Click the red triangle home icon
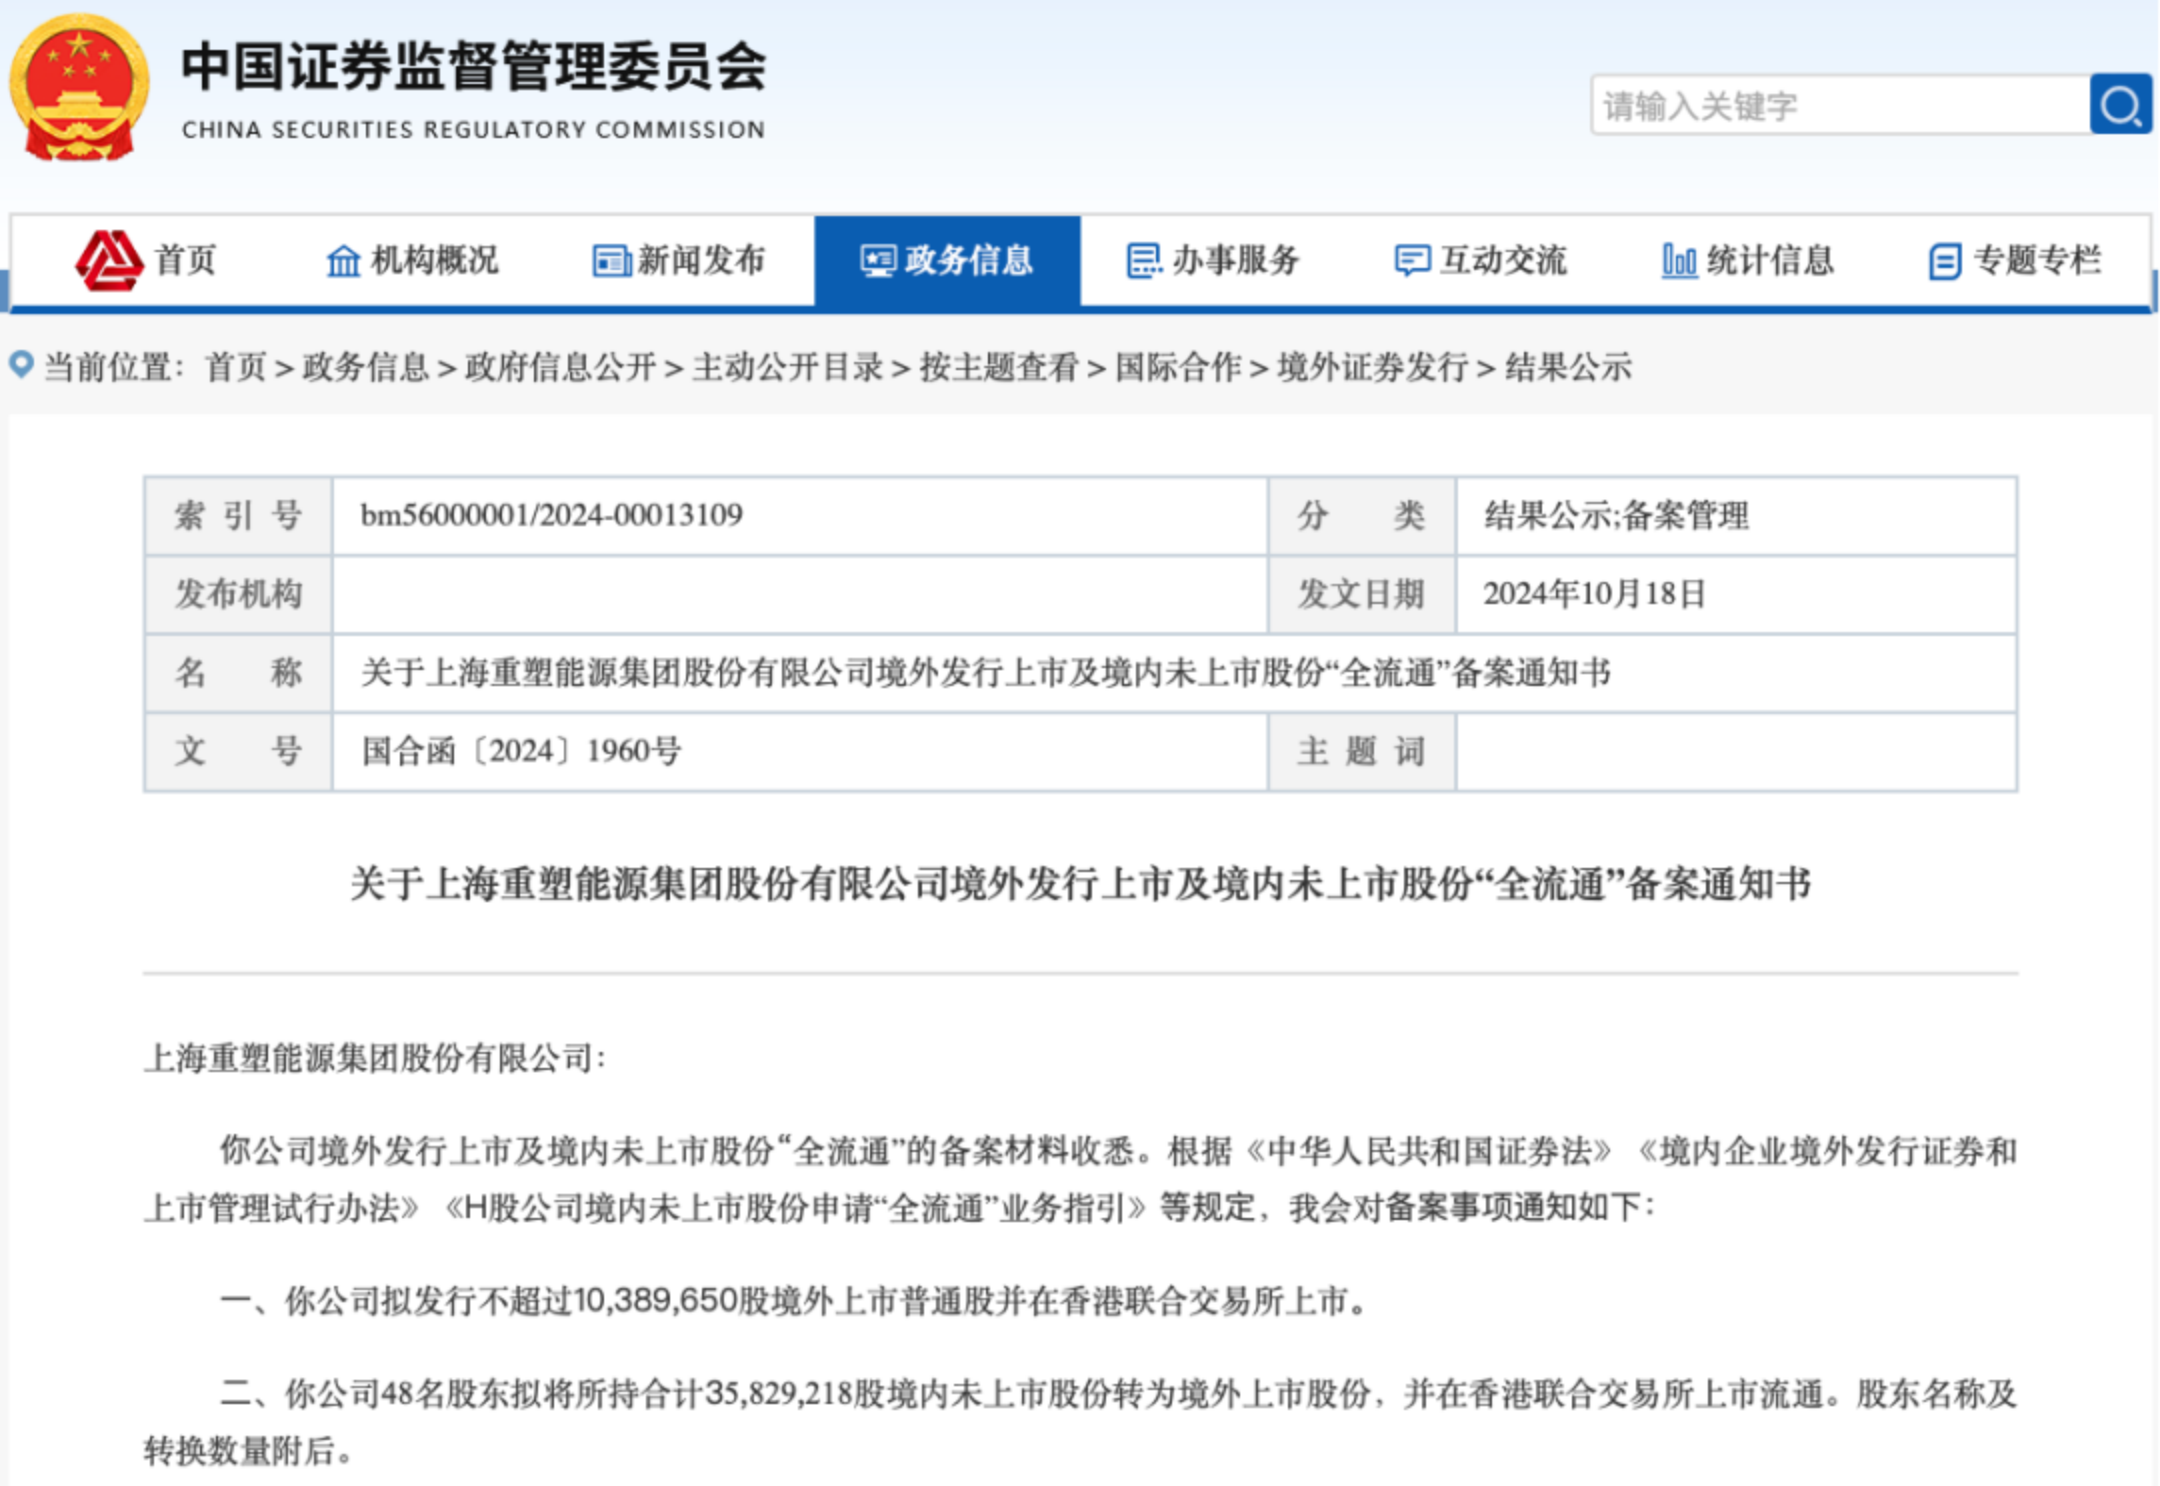2160x1486 pixels. click(x=108, y=260)
